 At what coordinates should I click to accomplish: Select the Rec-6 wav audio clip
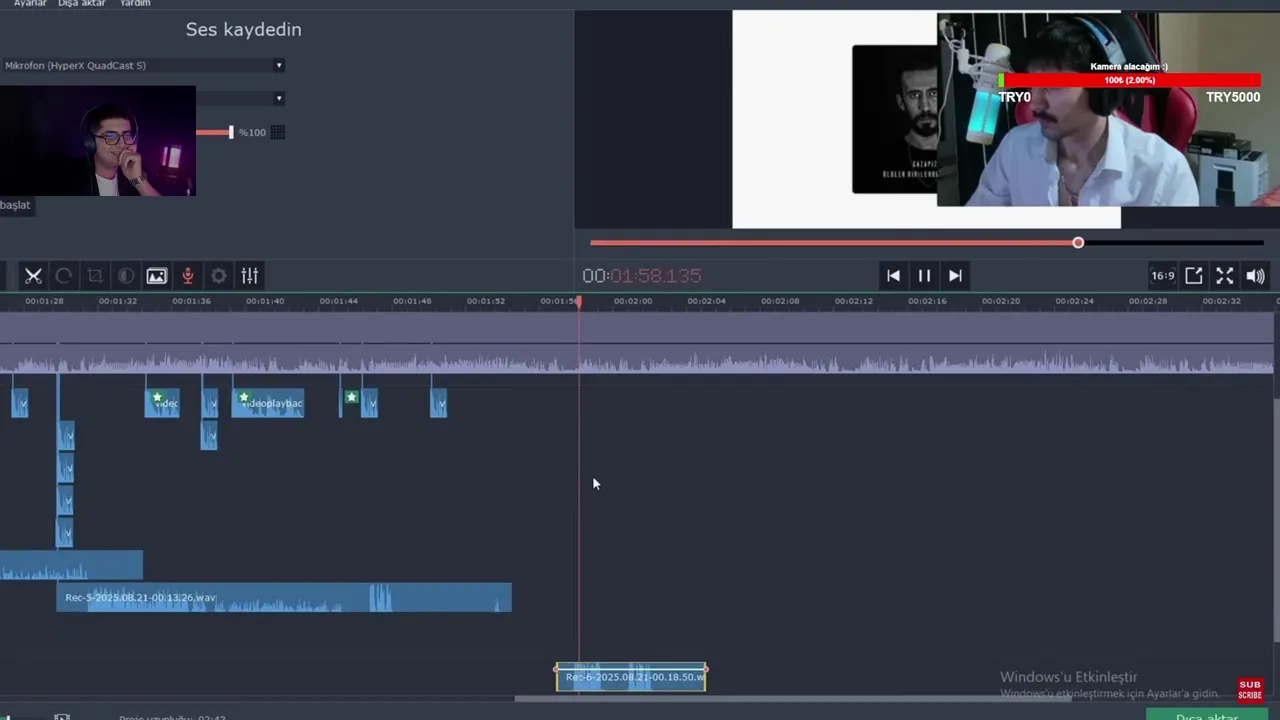click(x=631, y=677)
